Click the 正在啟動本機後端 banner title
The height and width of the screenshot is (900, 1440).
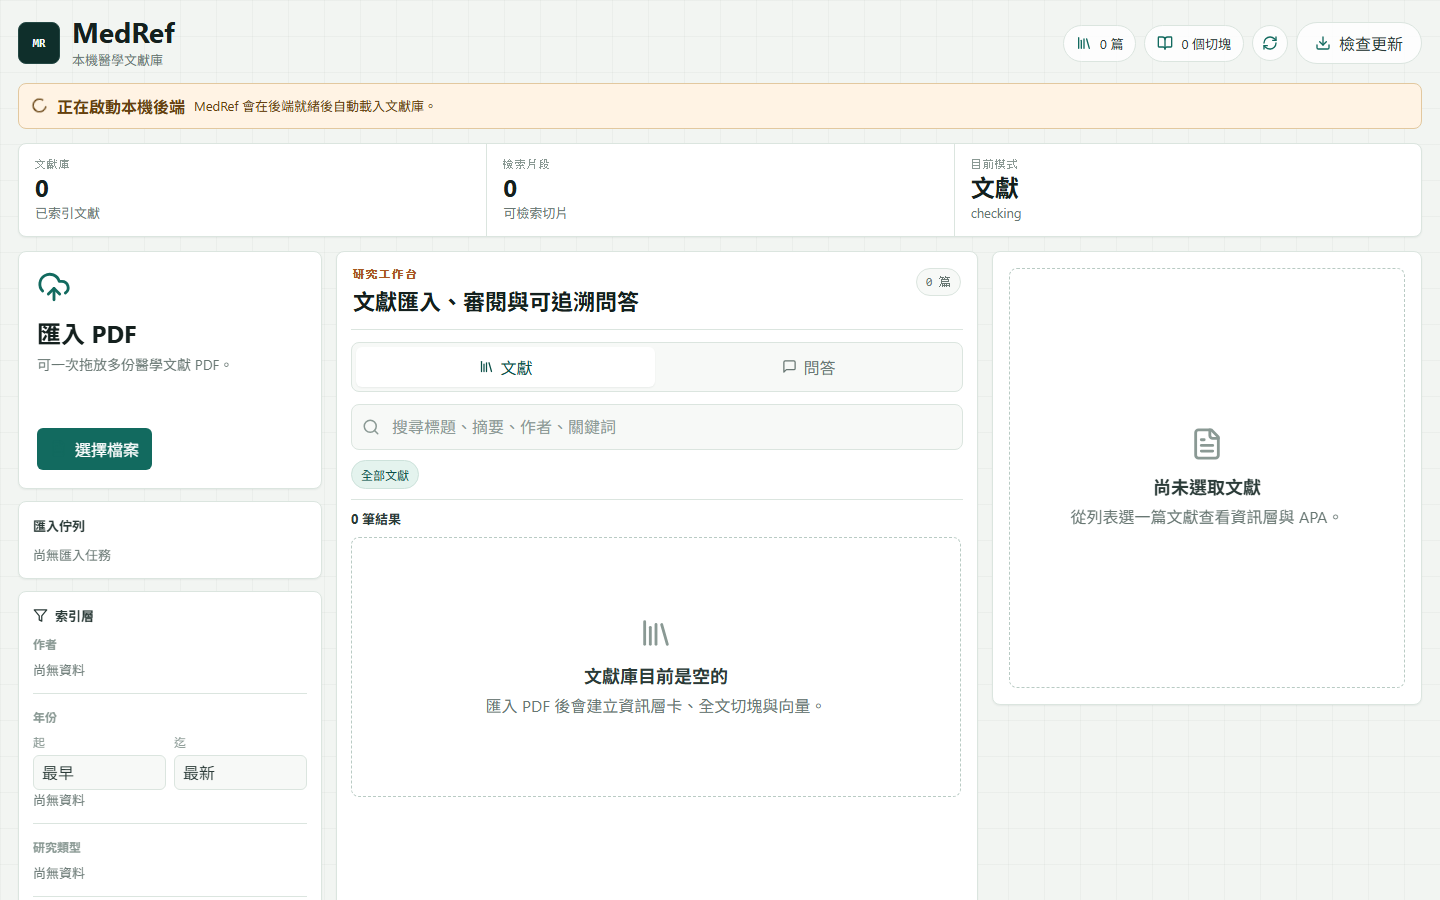(x=121, y=107)
